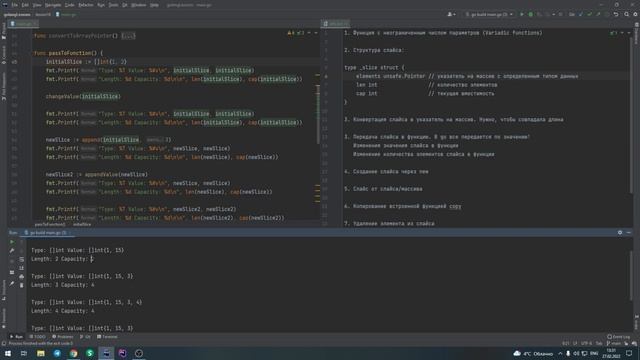Start debugging with the green bug icon
This screenshot has height=360, width=640.
point(531,14)
